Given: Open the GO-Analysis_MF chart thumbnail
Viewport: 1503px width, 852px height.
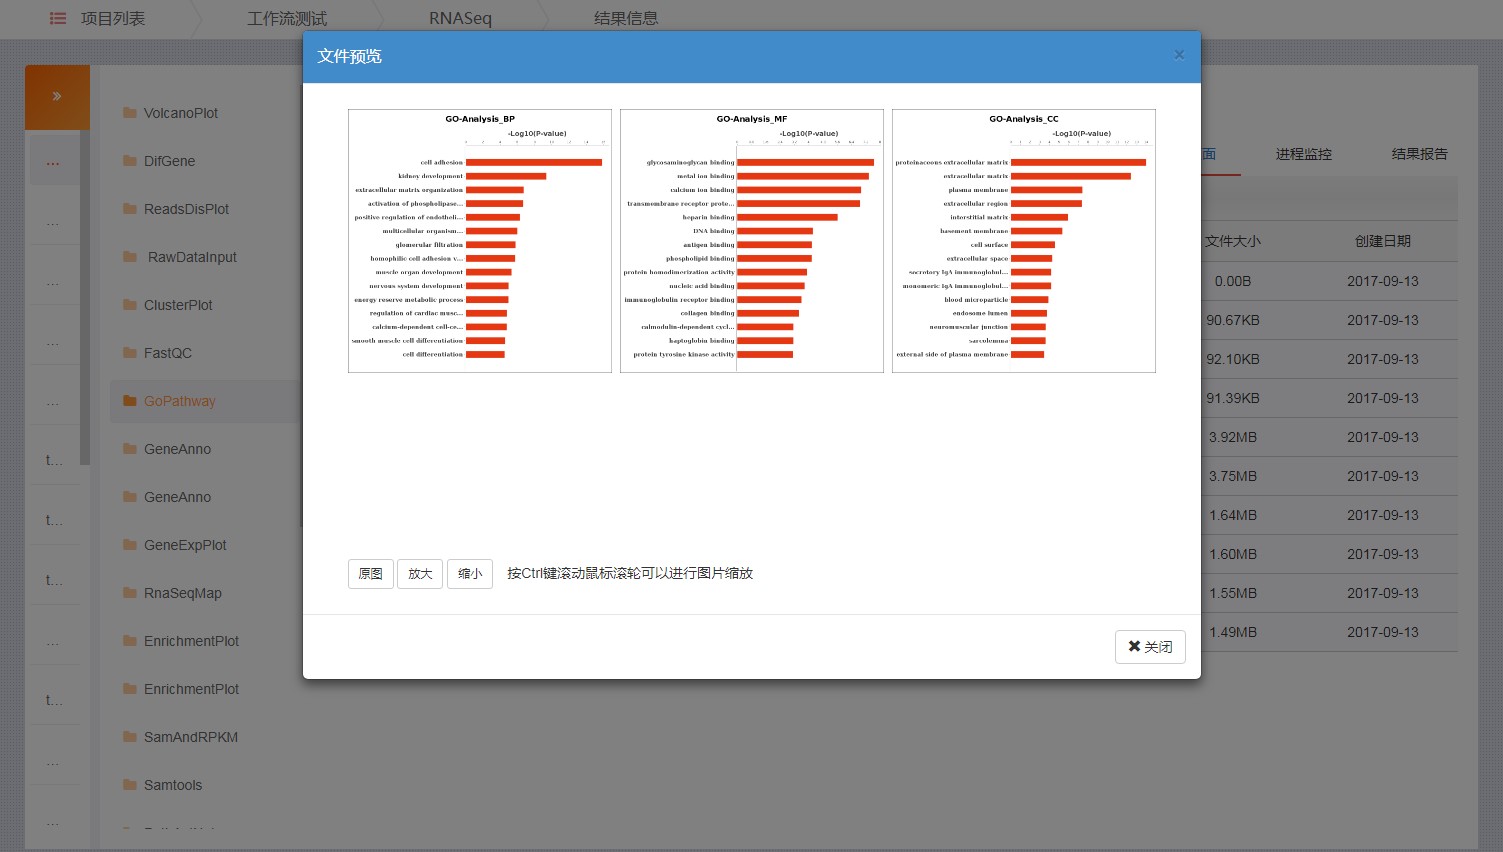Looking at the screenshot, I should tap(752, 241).
